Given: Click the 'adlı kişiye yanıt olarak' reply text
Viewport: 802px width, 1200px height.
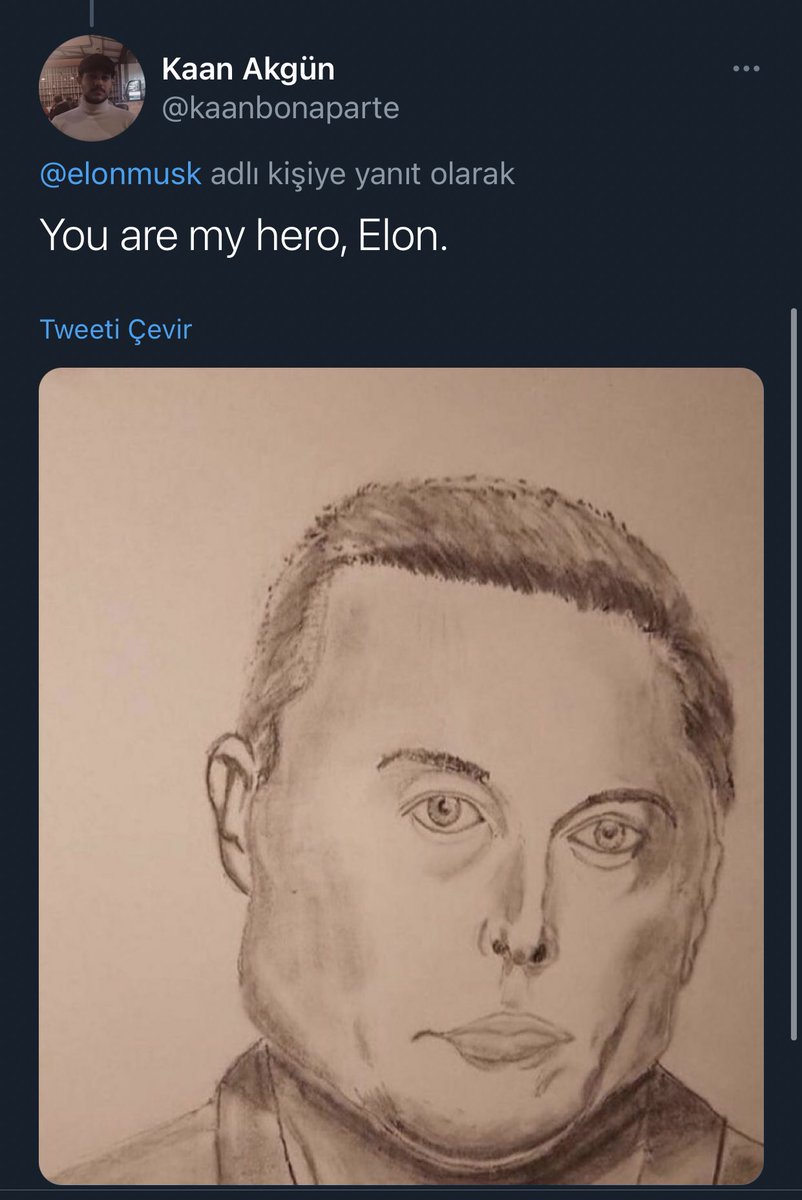Looking at the screenshot, I should 362,174.
